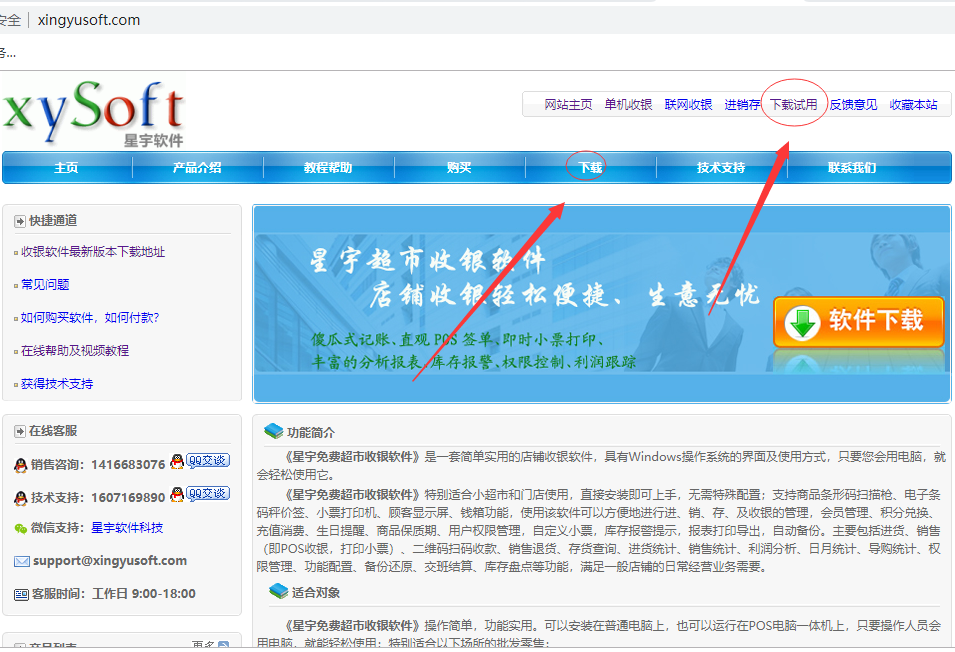Click the penguin icon beside 技术支持
The height and width of the screenshot is (652, 955).
pos(21,498)
